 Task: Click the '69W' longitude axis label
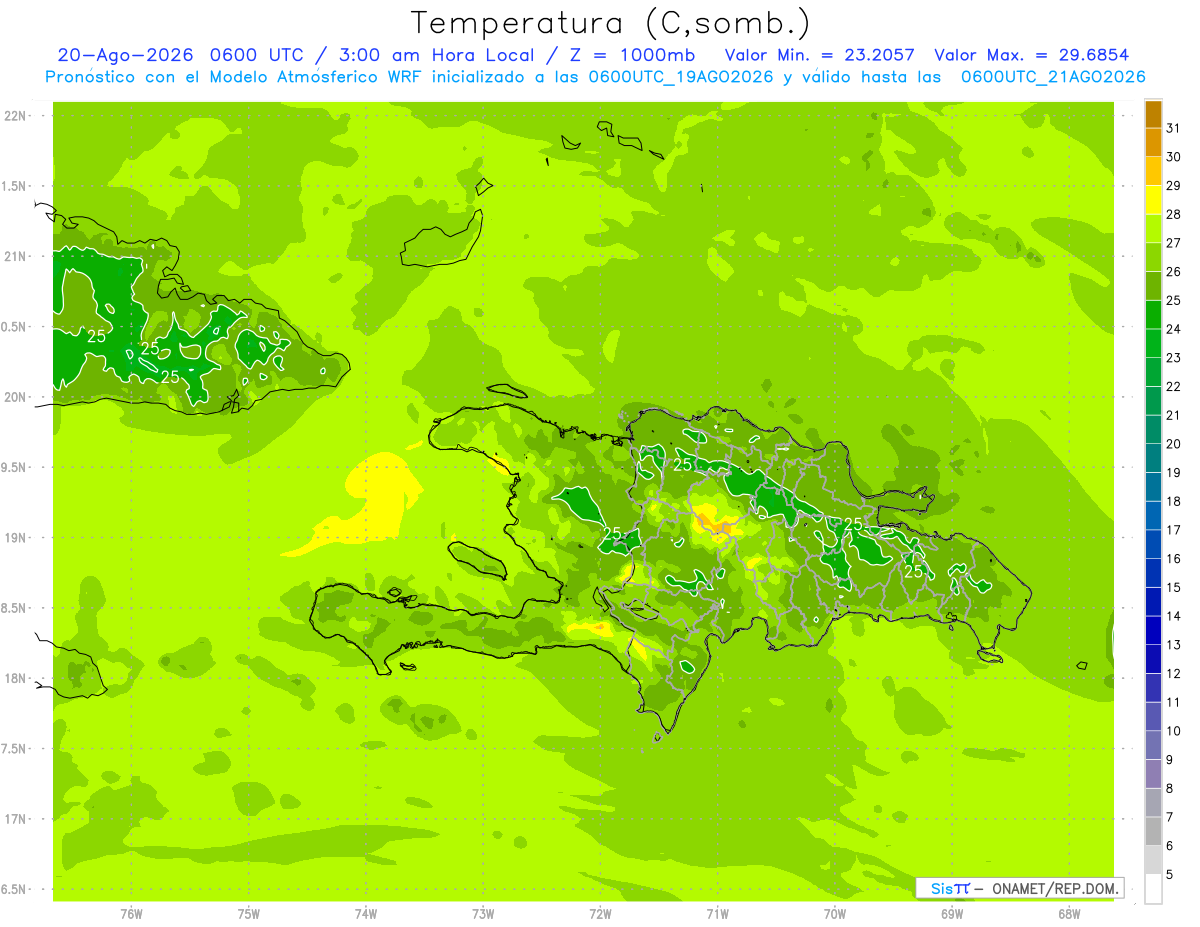click(952, 914)
